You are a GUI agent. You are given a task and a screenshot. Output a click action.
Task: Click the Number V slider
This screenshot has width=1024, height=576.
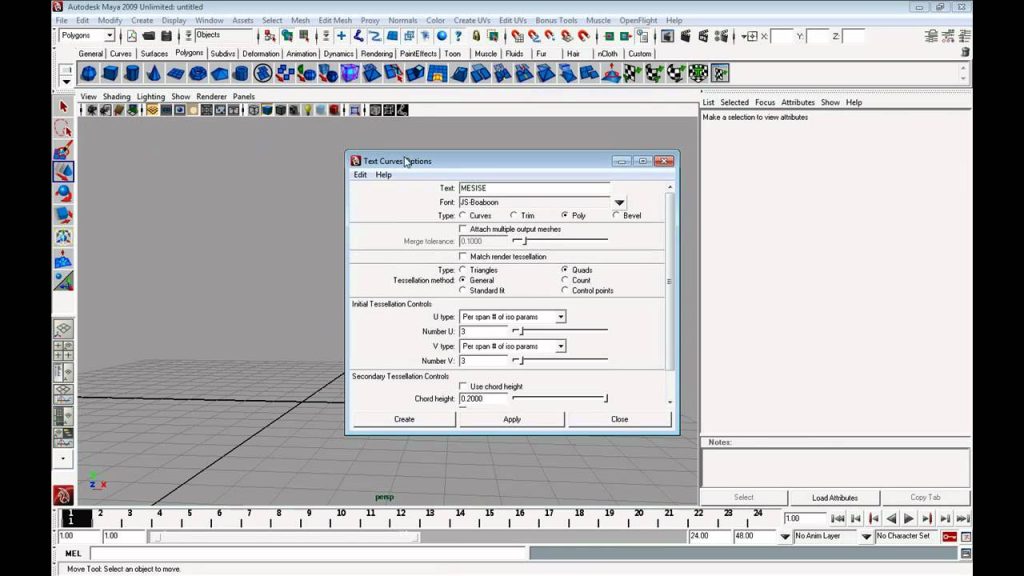click(560, 360)
